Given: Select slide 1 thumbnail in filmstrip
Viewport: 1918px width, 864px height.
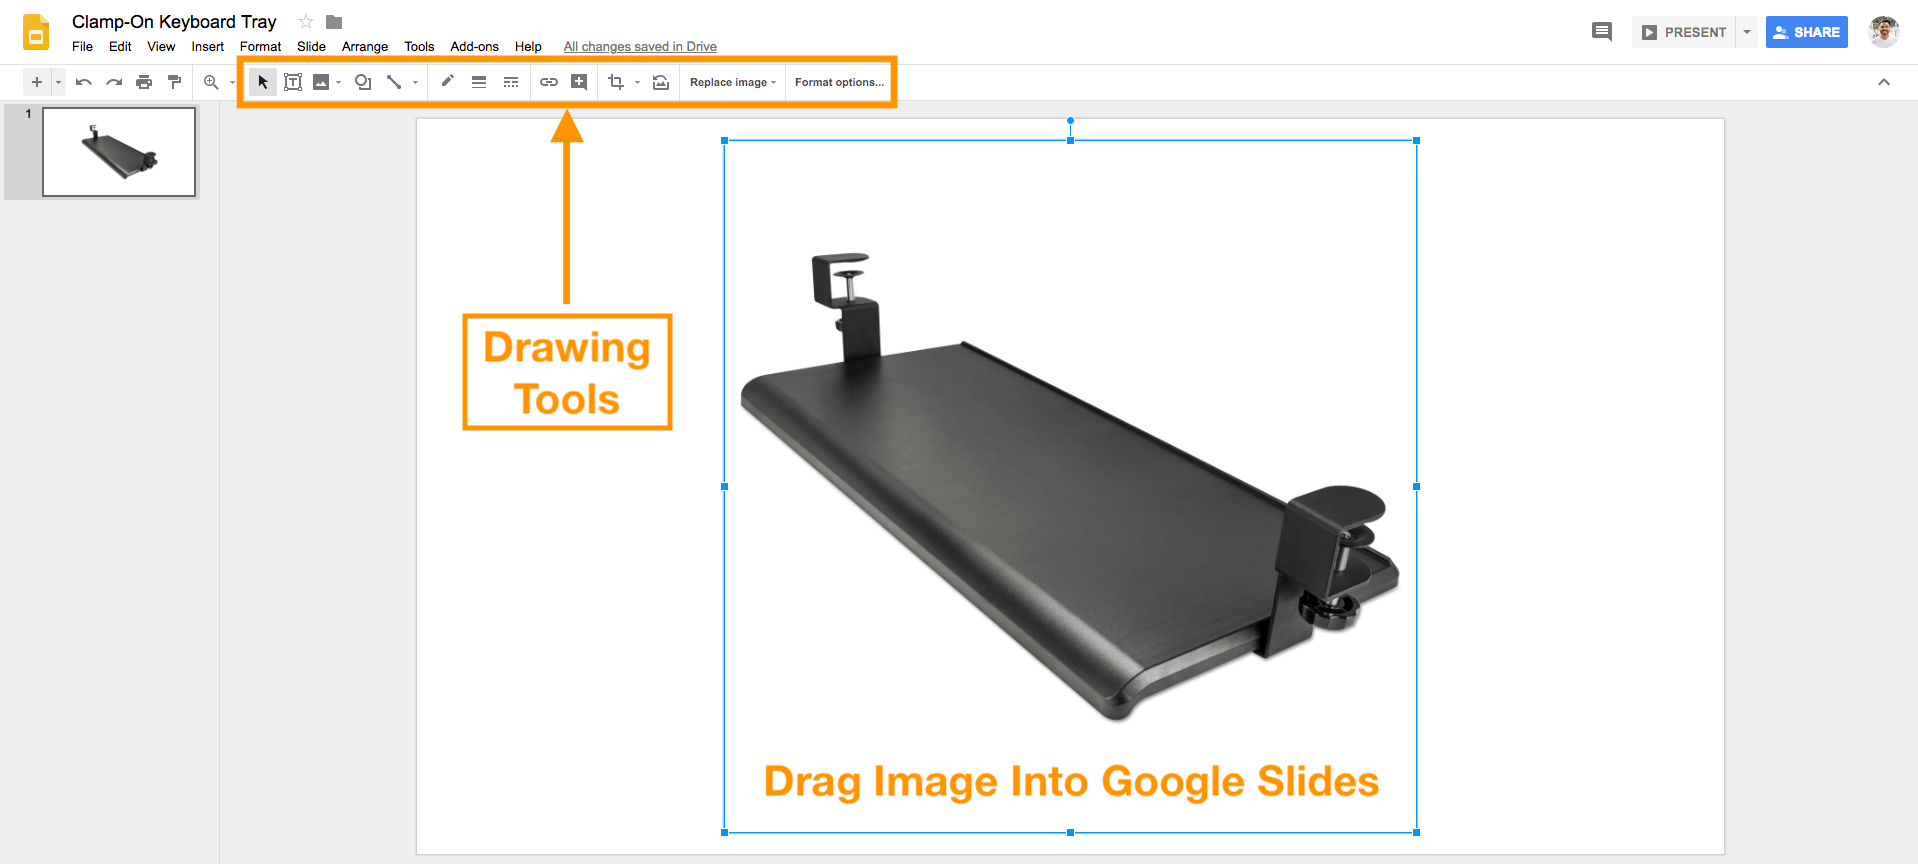Looking at the screenshot, I should tap(119, 152).
